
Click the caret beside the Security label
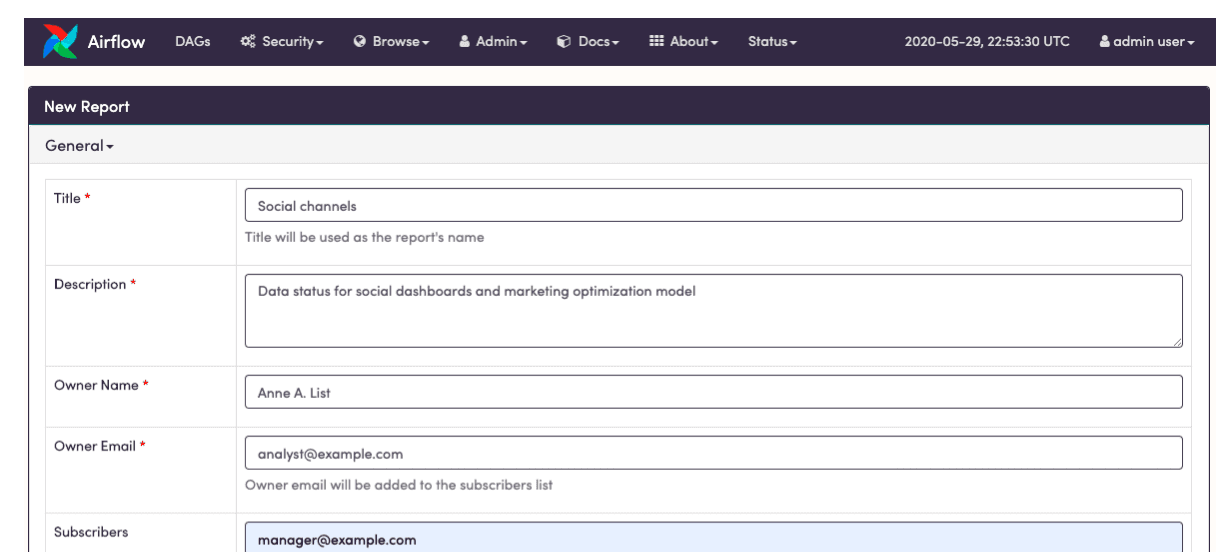click(320, 43)
